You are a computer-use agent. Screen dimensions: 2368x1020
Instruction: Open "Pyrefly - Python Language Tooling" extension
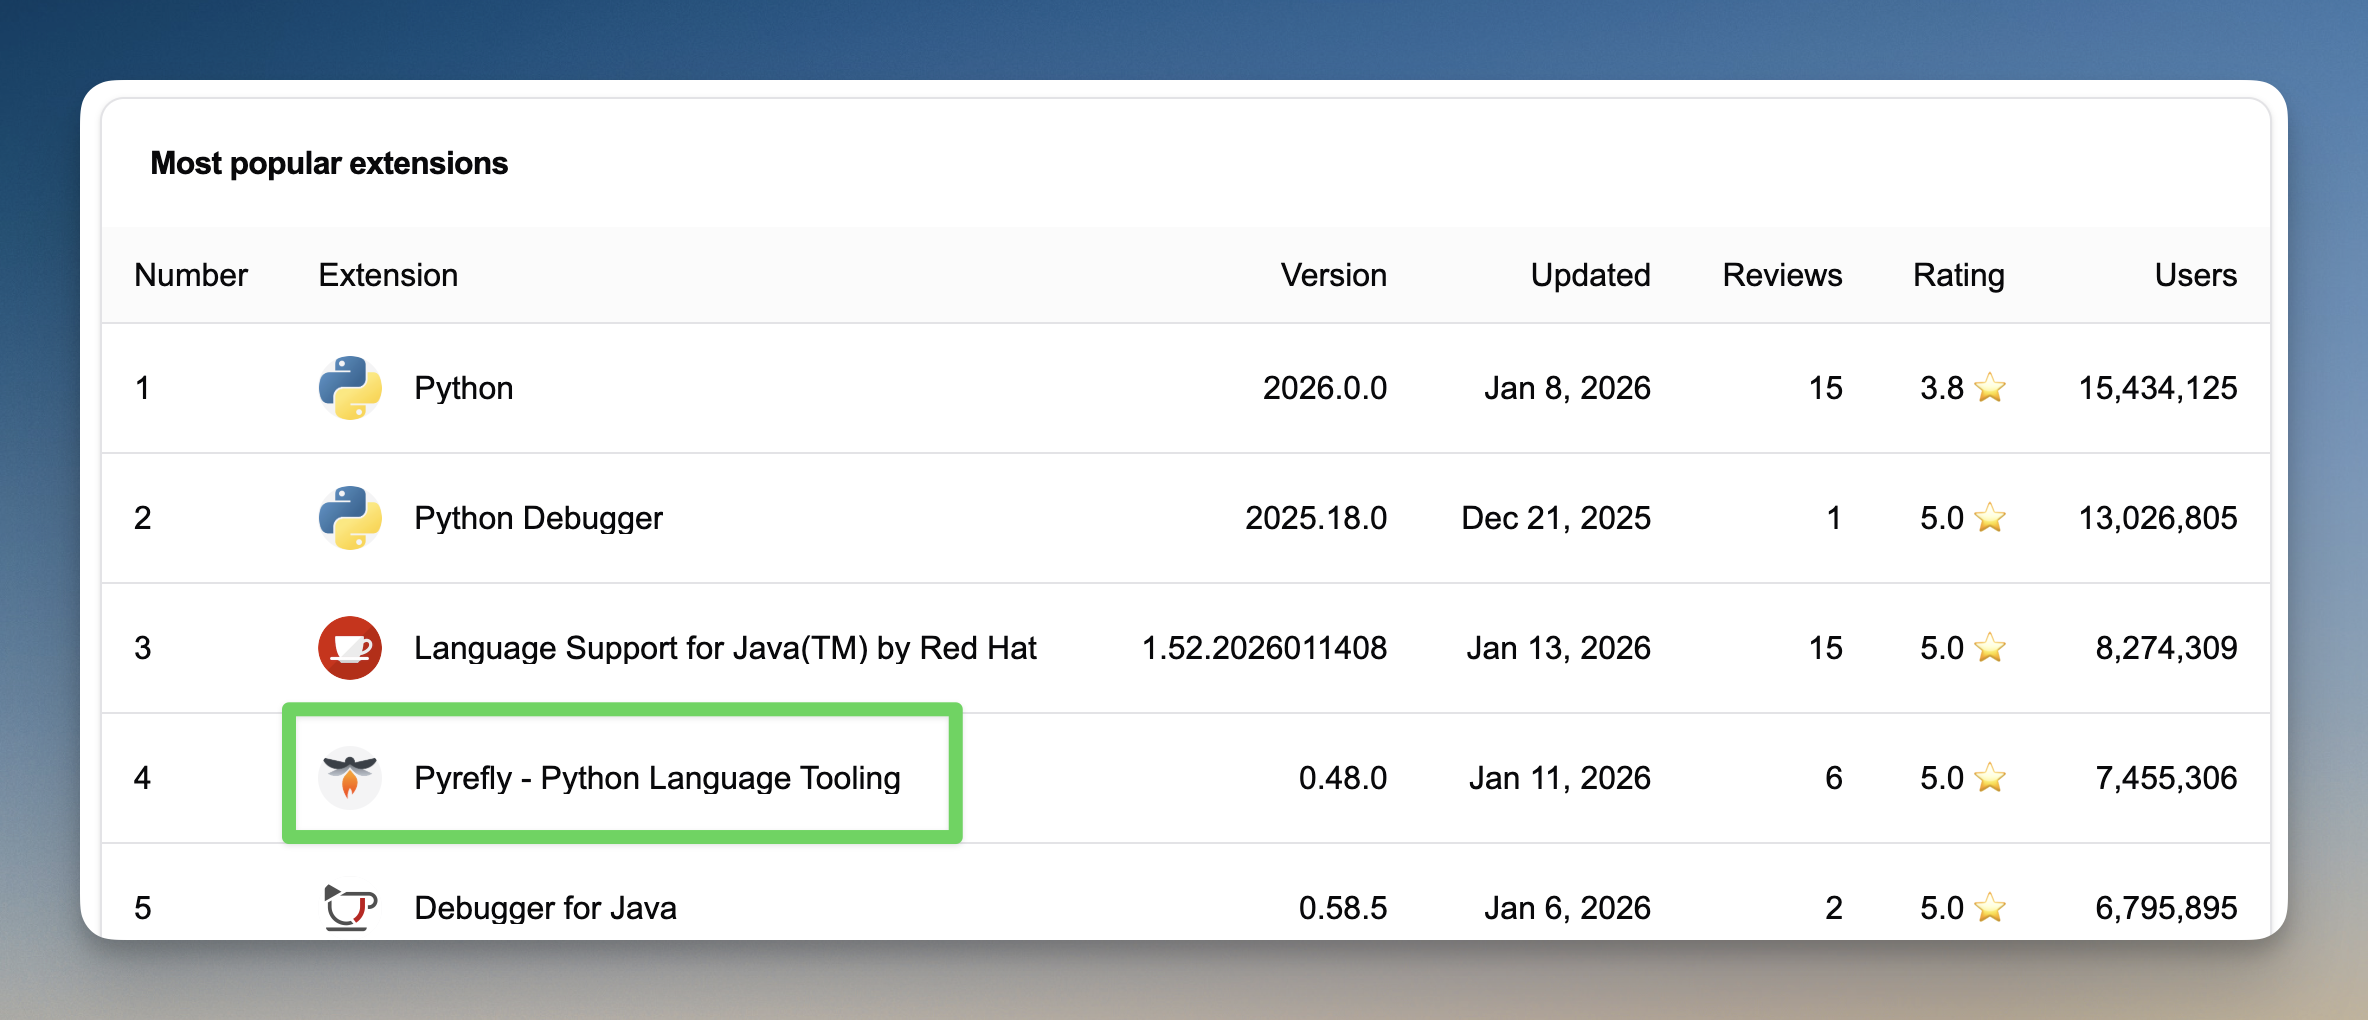click(x=658, y=778)
